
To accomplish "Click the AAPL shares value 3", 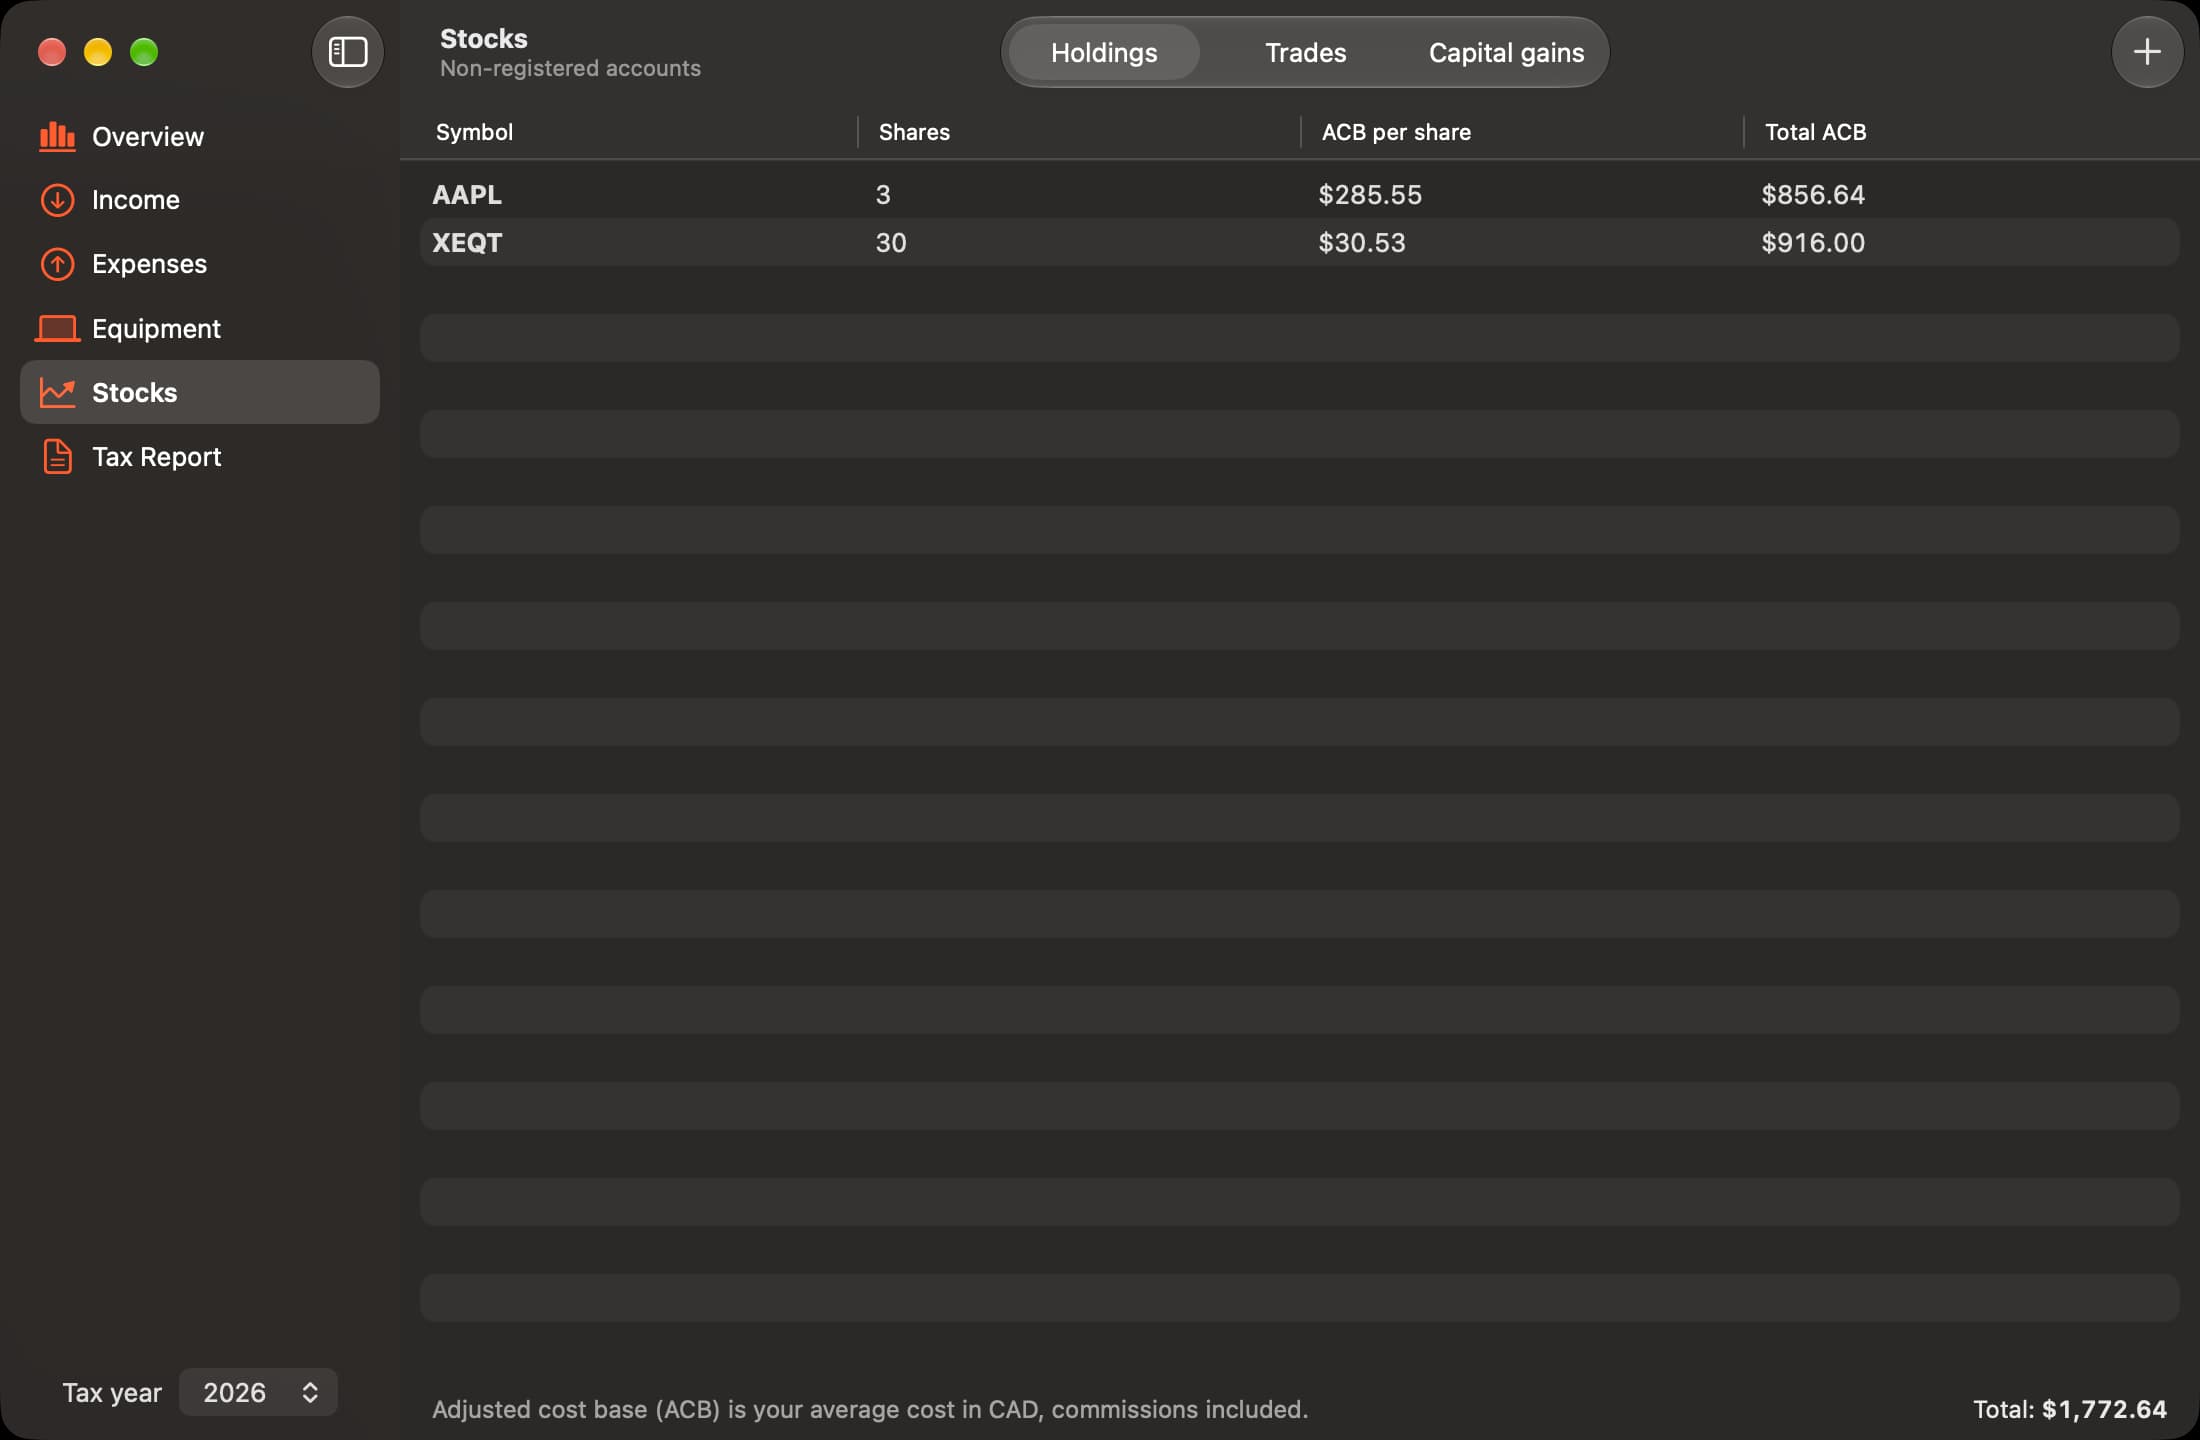I will pos(883,194).
